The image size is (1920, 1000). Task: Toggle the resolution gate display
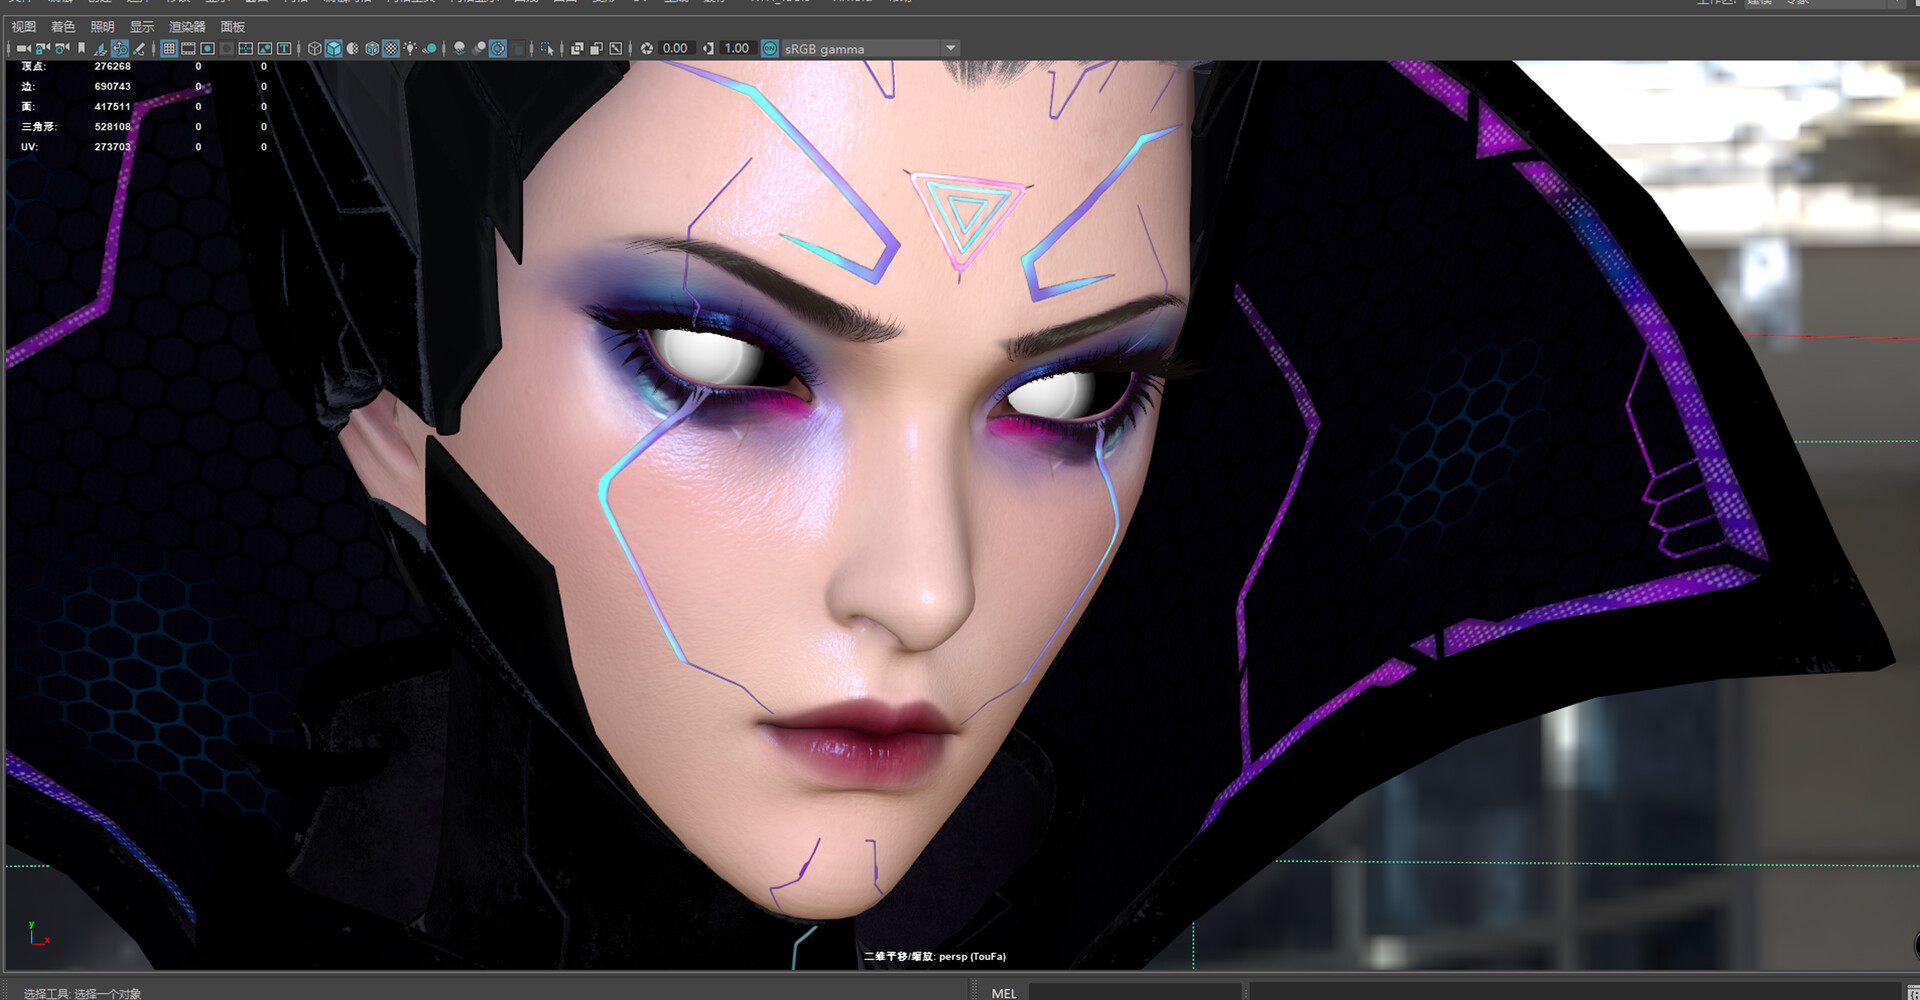click(208, 48)
